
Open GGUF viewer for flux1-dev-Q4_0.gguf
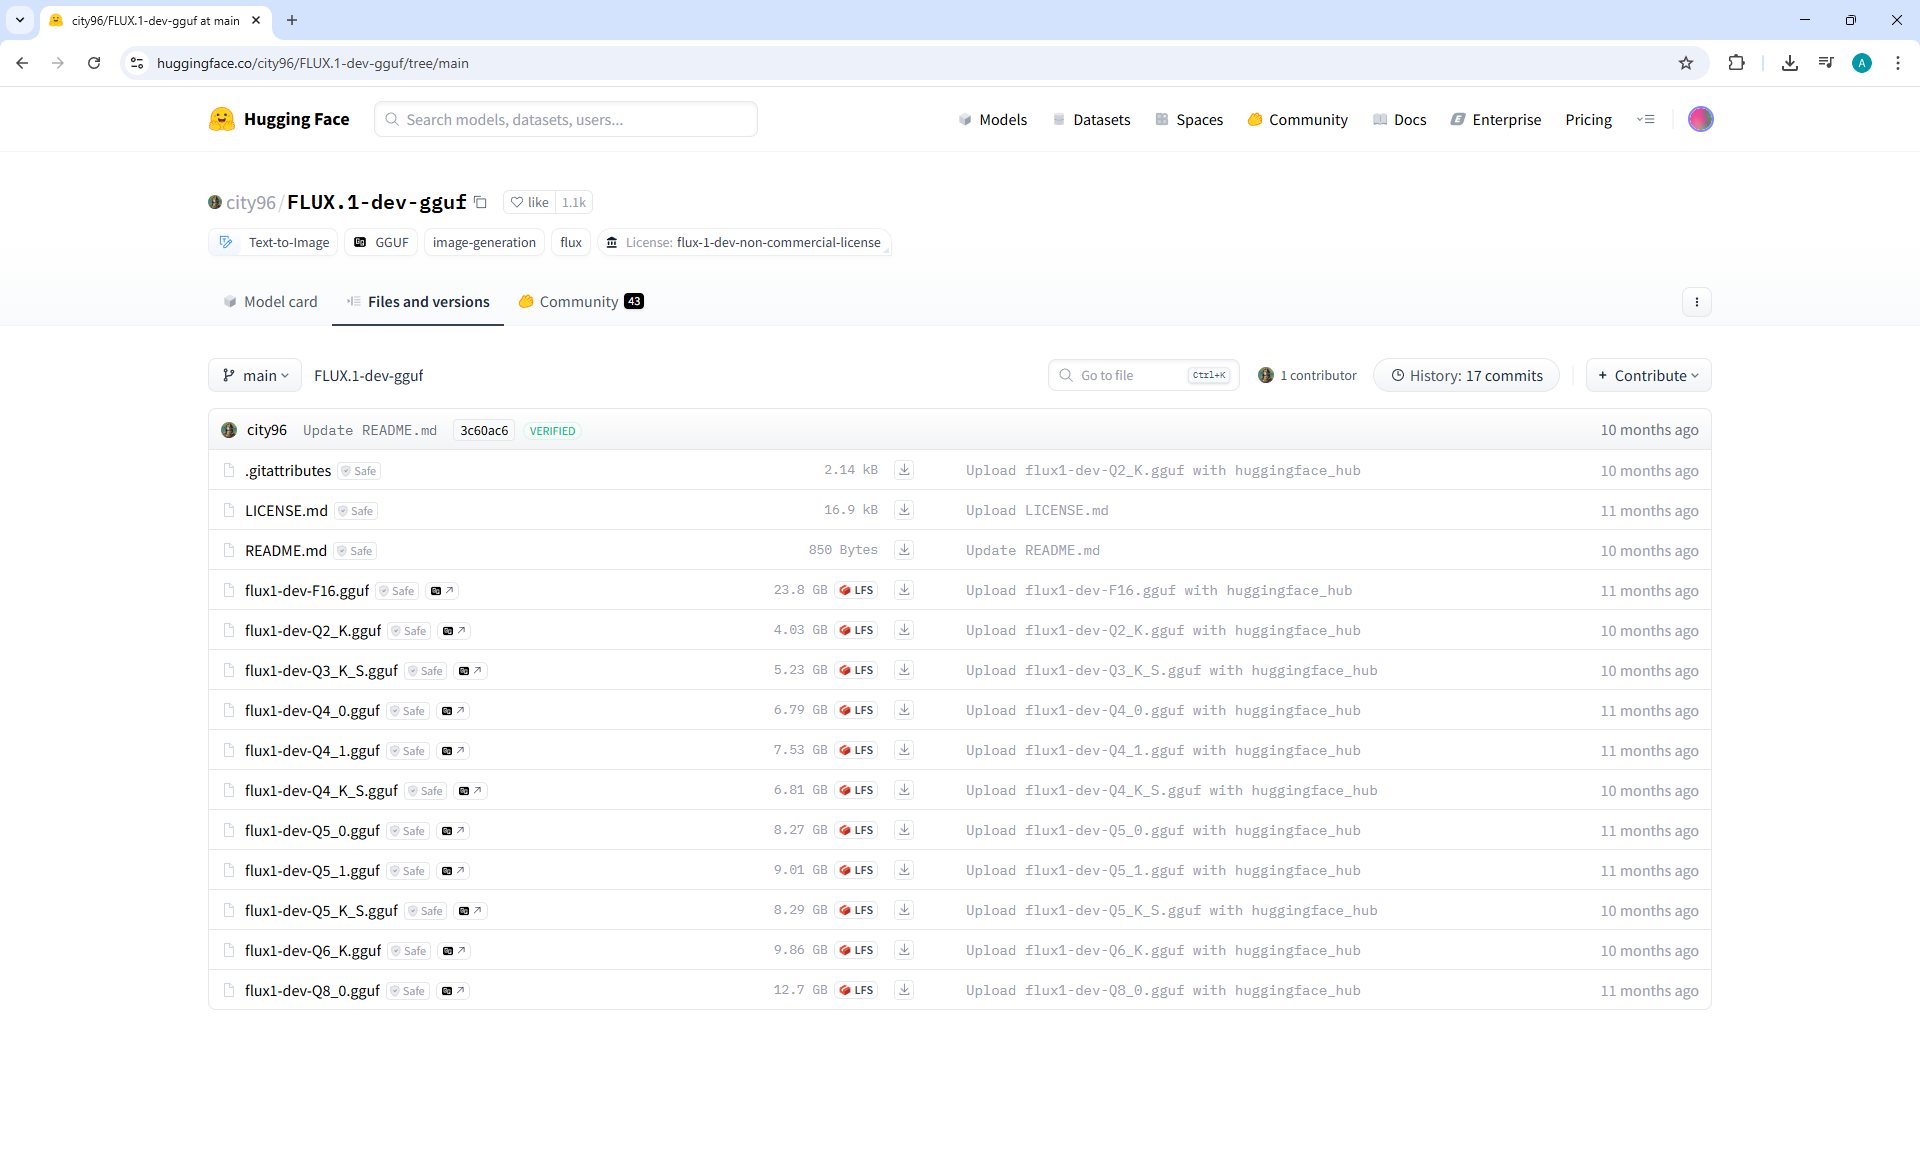point(453,711)
